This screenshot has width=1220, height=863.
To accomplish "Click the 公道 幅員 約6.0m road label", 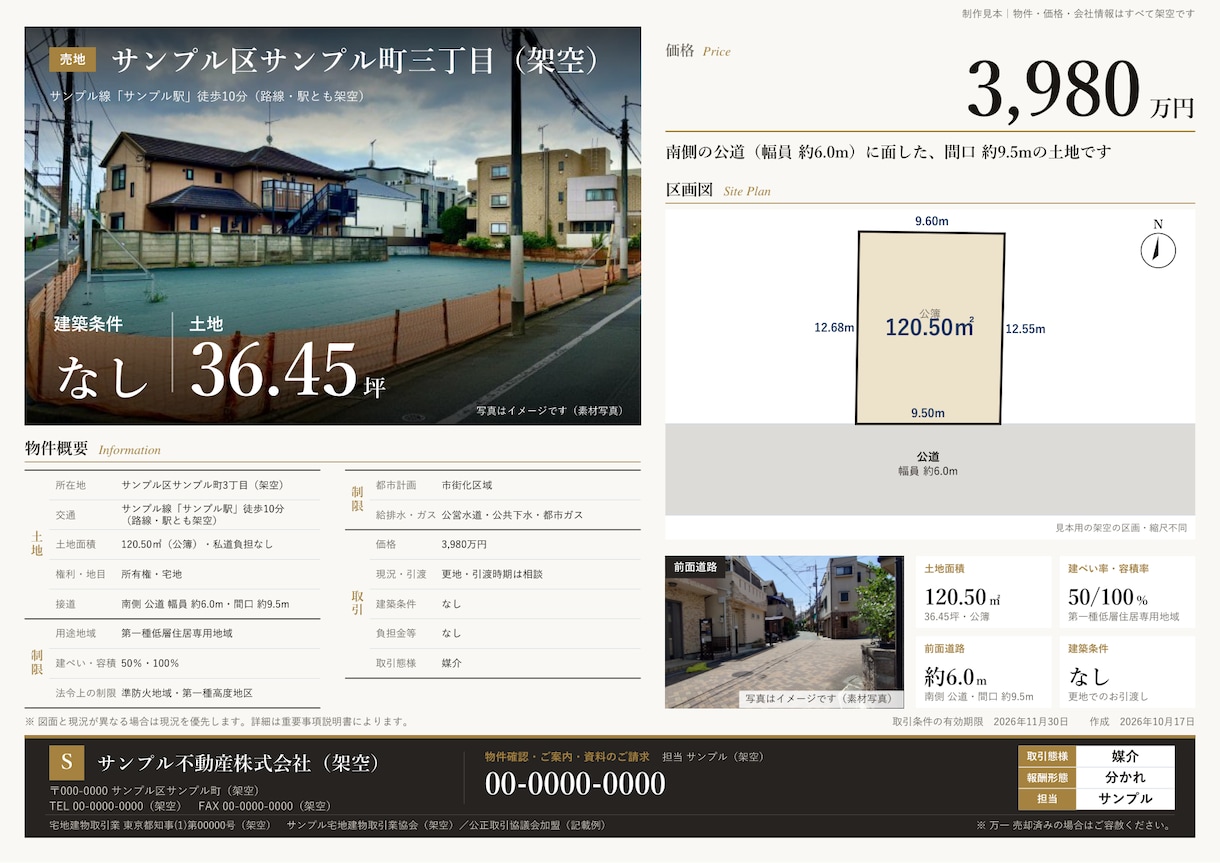I will click(x=928, y=463).
